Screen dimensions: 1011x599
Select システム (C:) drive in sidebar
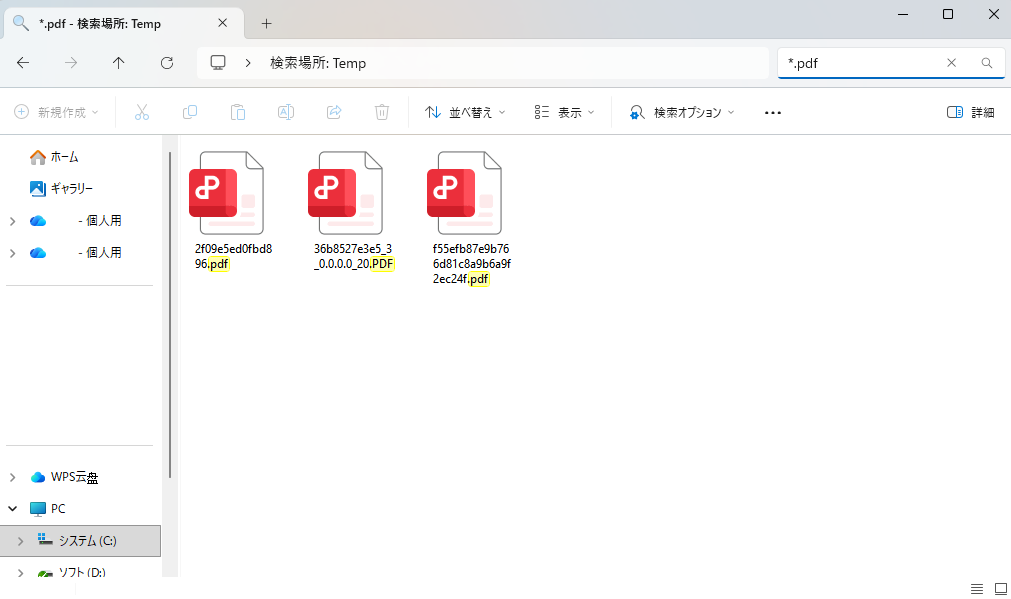coord(87,541)
